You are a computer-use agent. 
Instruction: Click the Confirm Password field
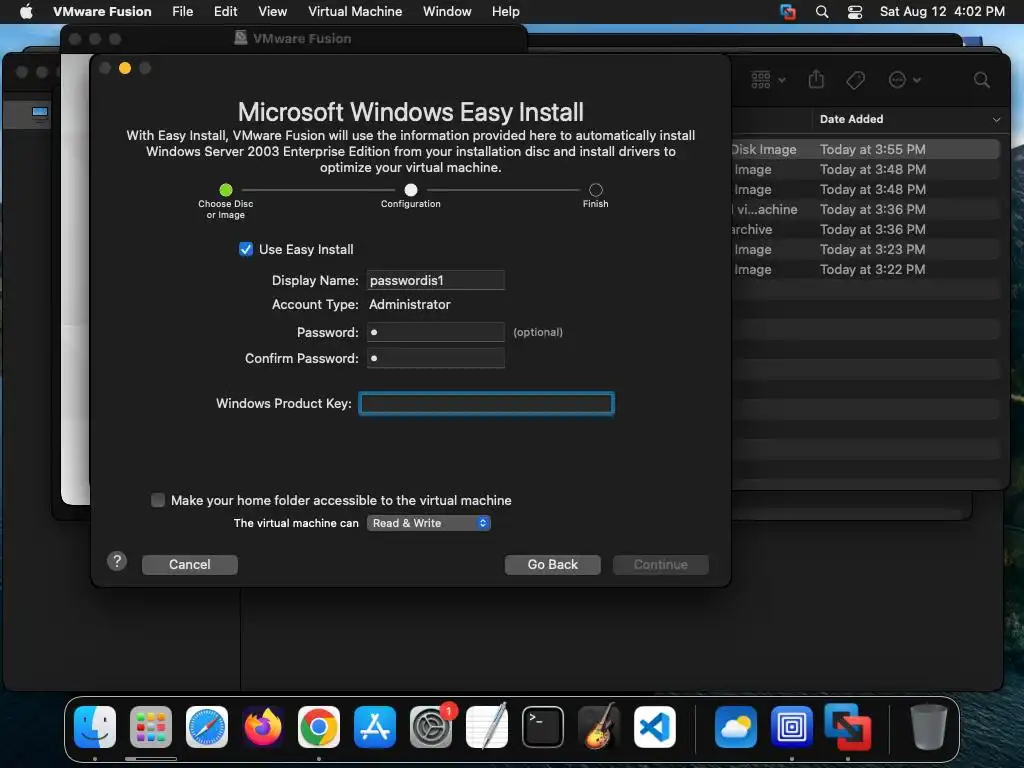click(436, 358)
